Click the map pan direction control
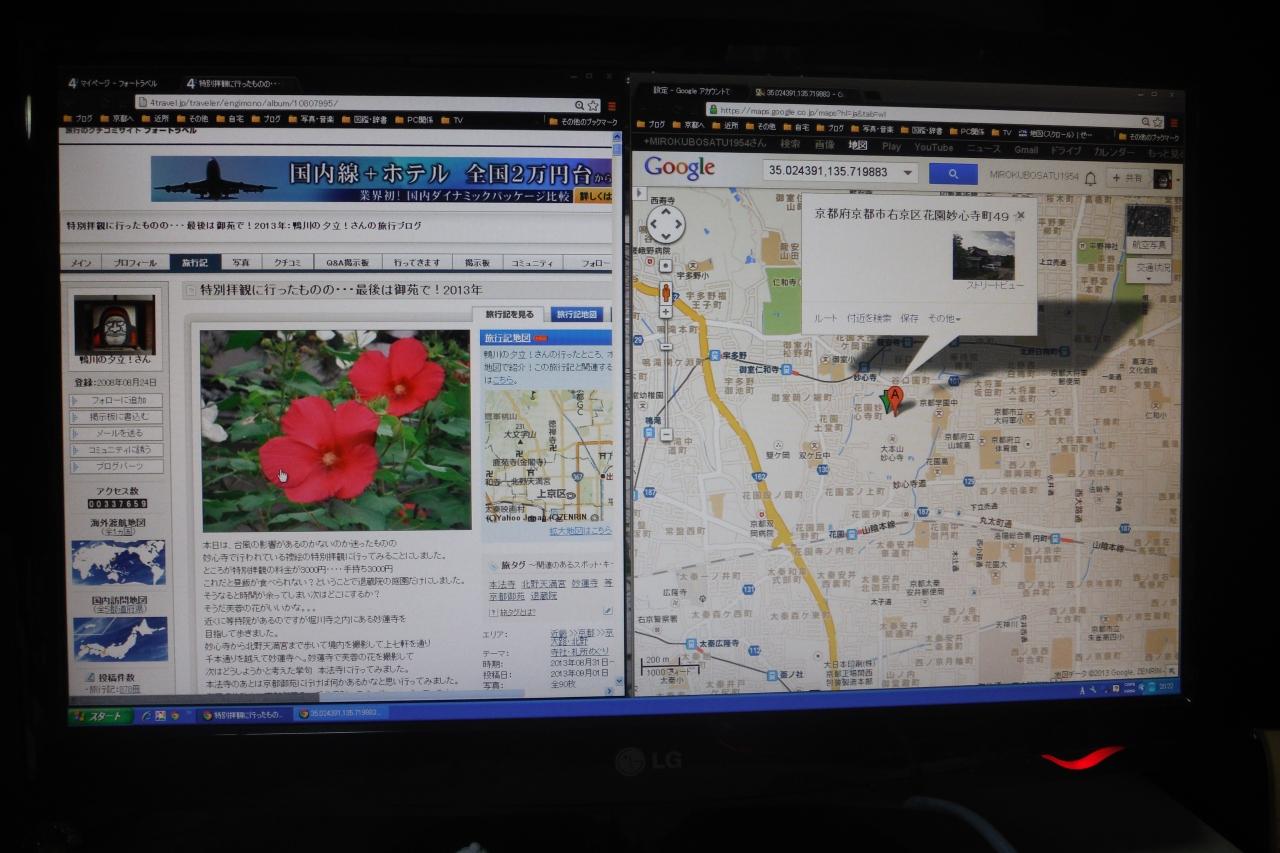 coord(665,226)
